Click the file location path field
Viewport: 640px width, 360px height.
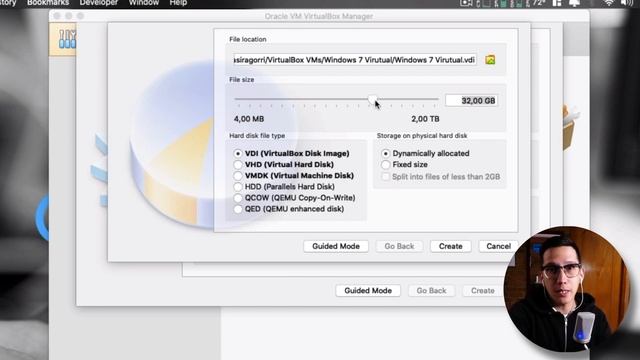click(x=354, y=60)
